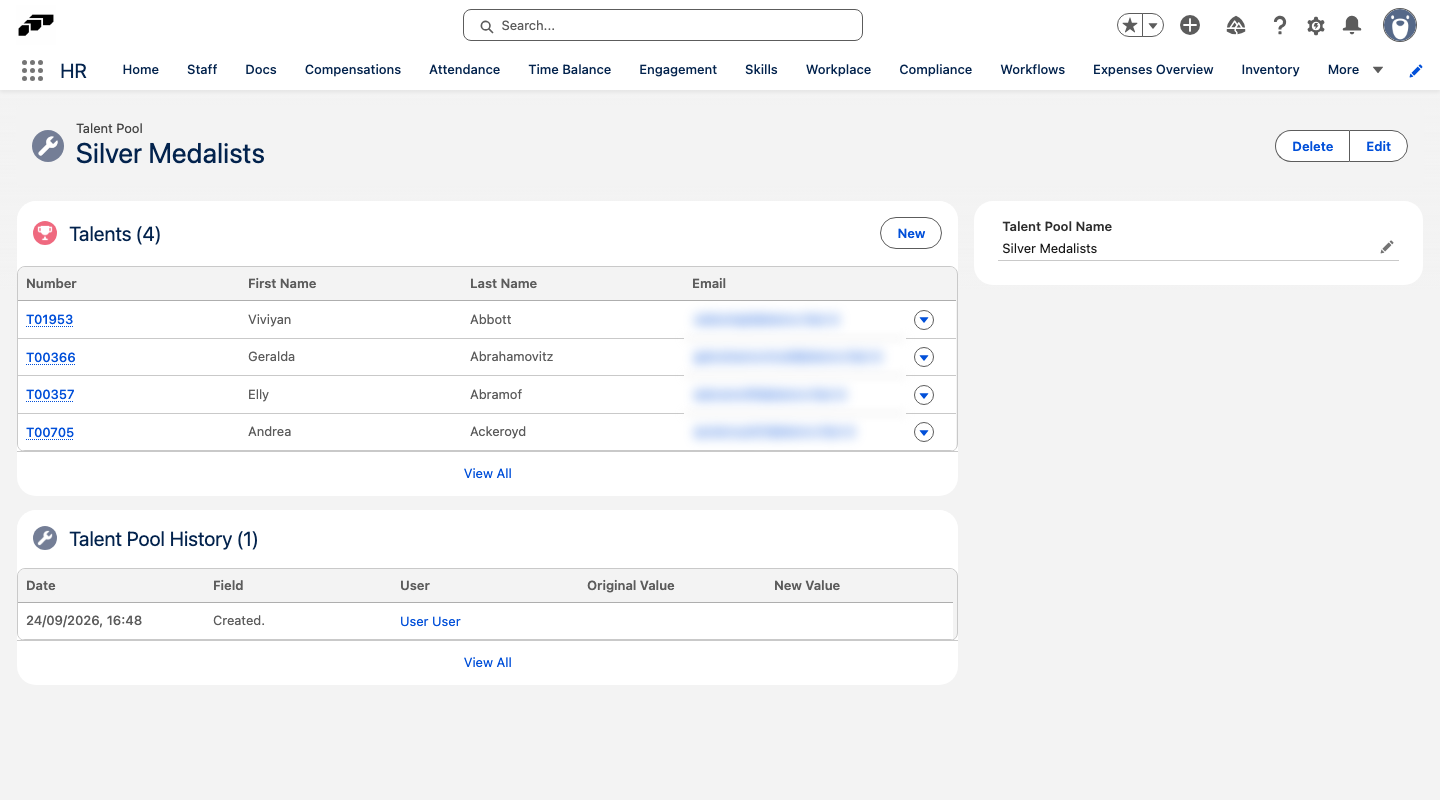1440x800 pixels.
Task: Click the edit navigation pencil icon
Action: [1416, 70]
